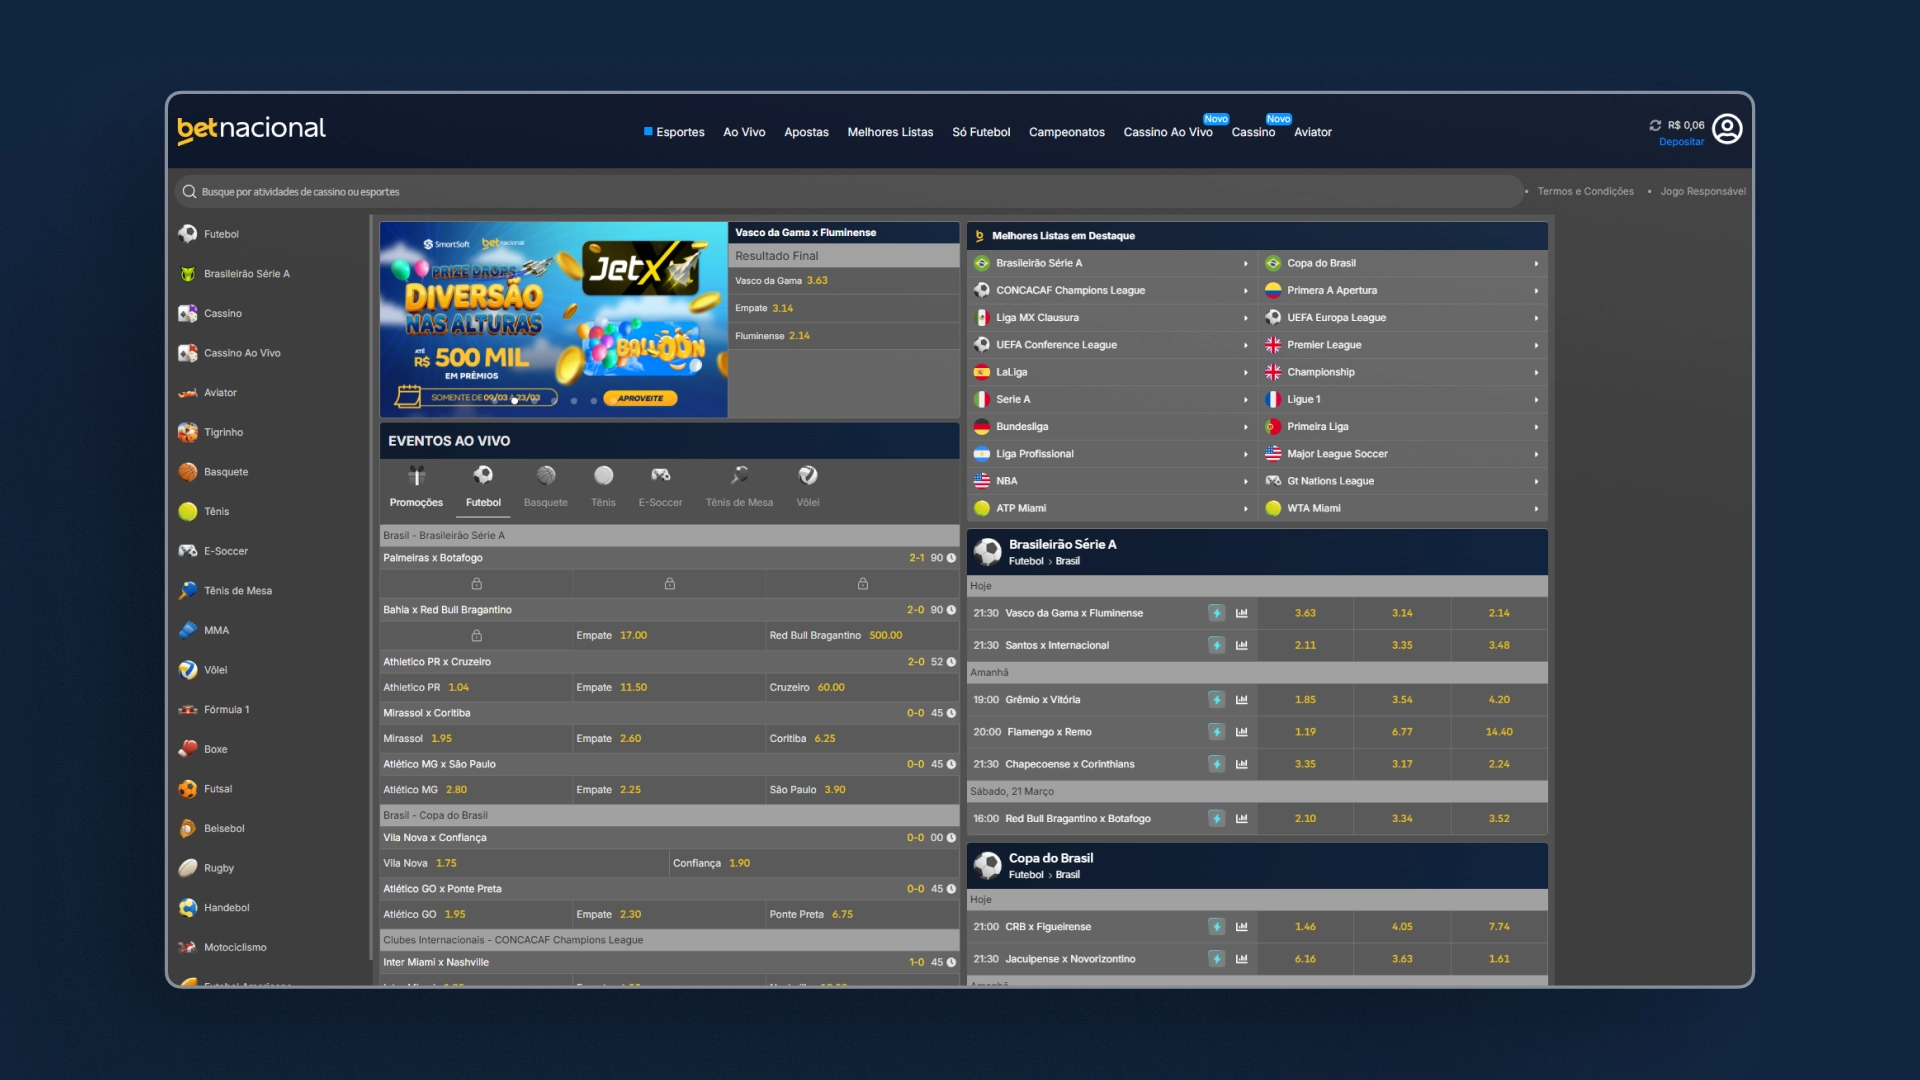The width and height of the screenshot is (1920, 1080).
Task: Expand the Premier League list arrow
Action: (1536, 345)
